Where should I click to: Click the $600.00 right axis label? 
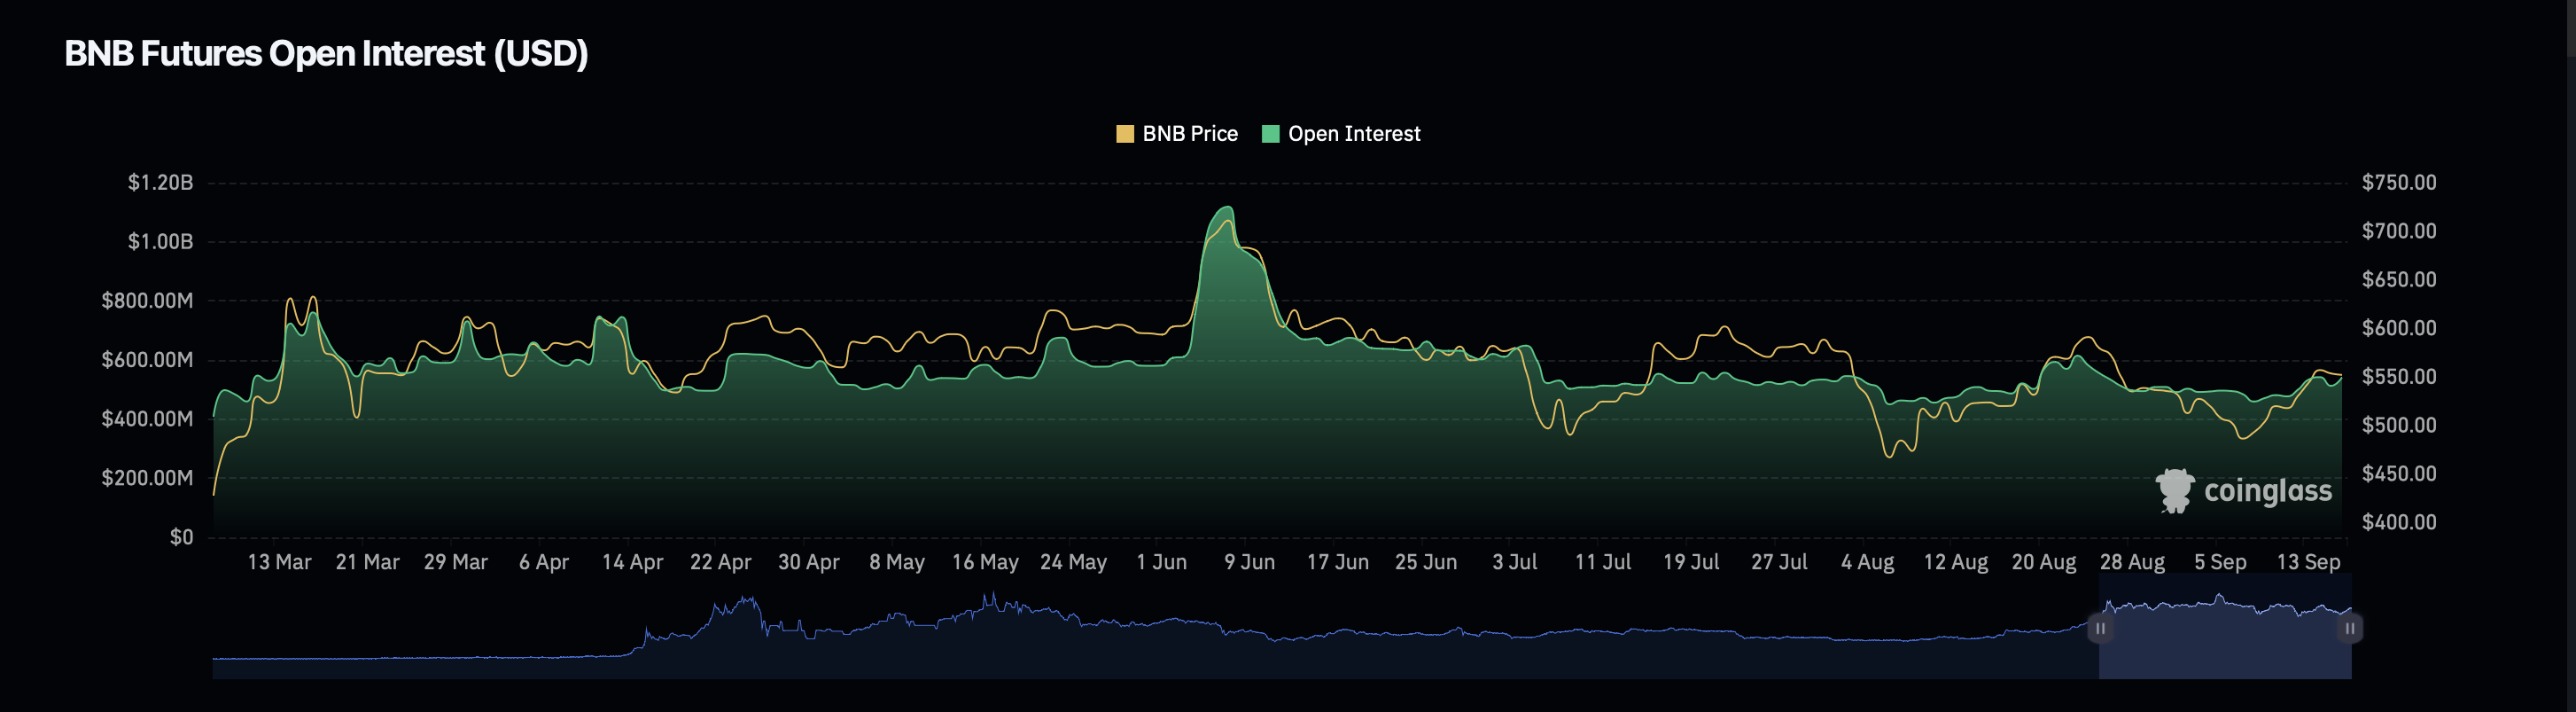(x=2399, y=328)
